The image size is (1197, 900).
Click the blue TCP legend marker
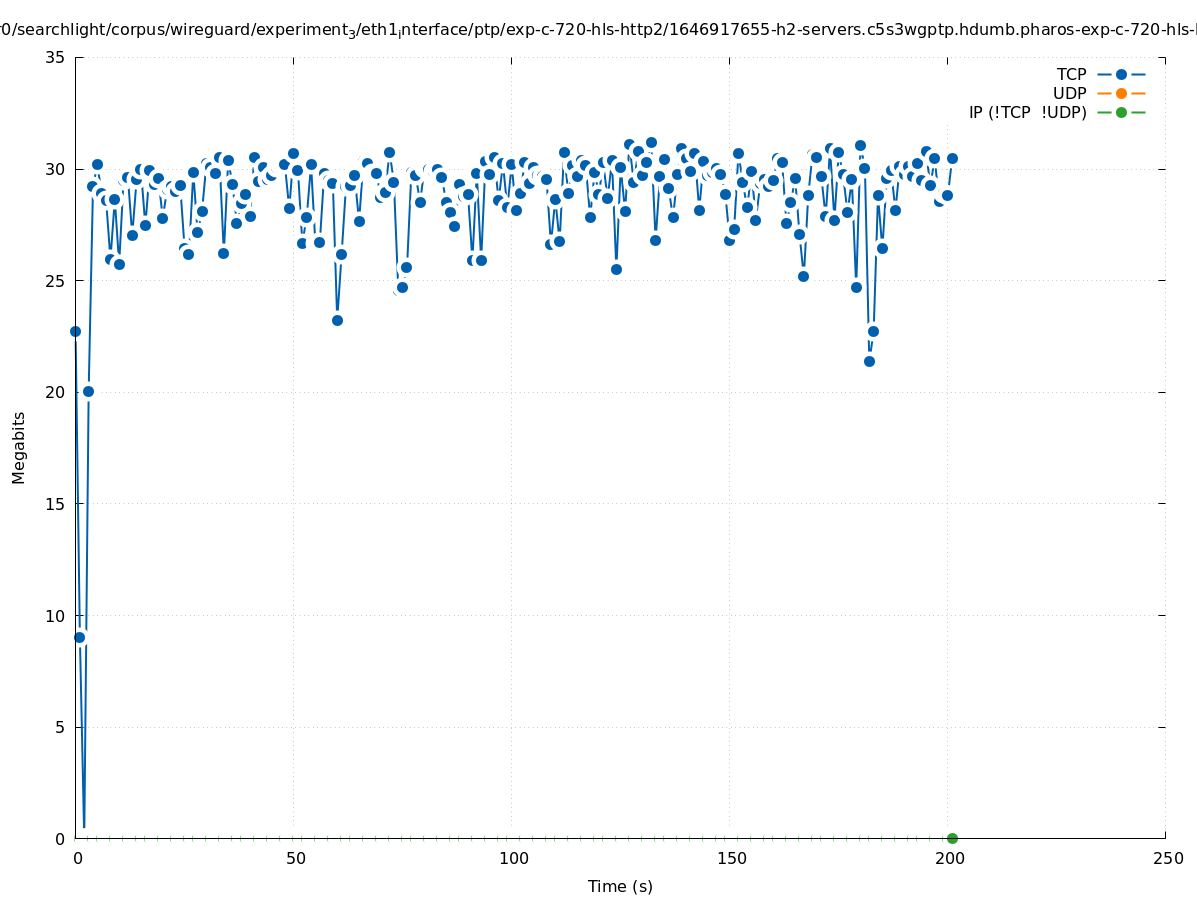1121,74
